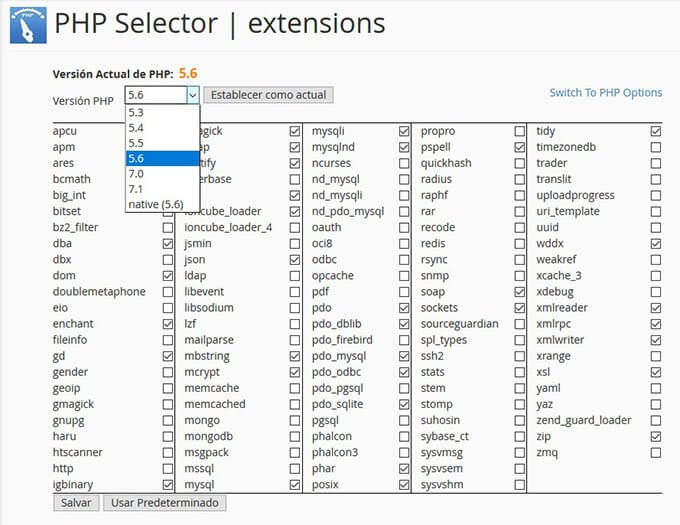The height and width of the screenshot is (525, 680).
Task: Enable the uploadprogress extension checkbox
Action: tap(656, 196)
